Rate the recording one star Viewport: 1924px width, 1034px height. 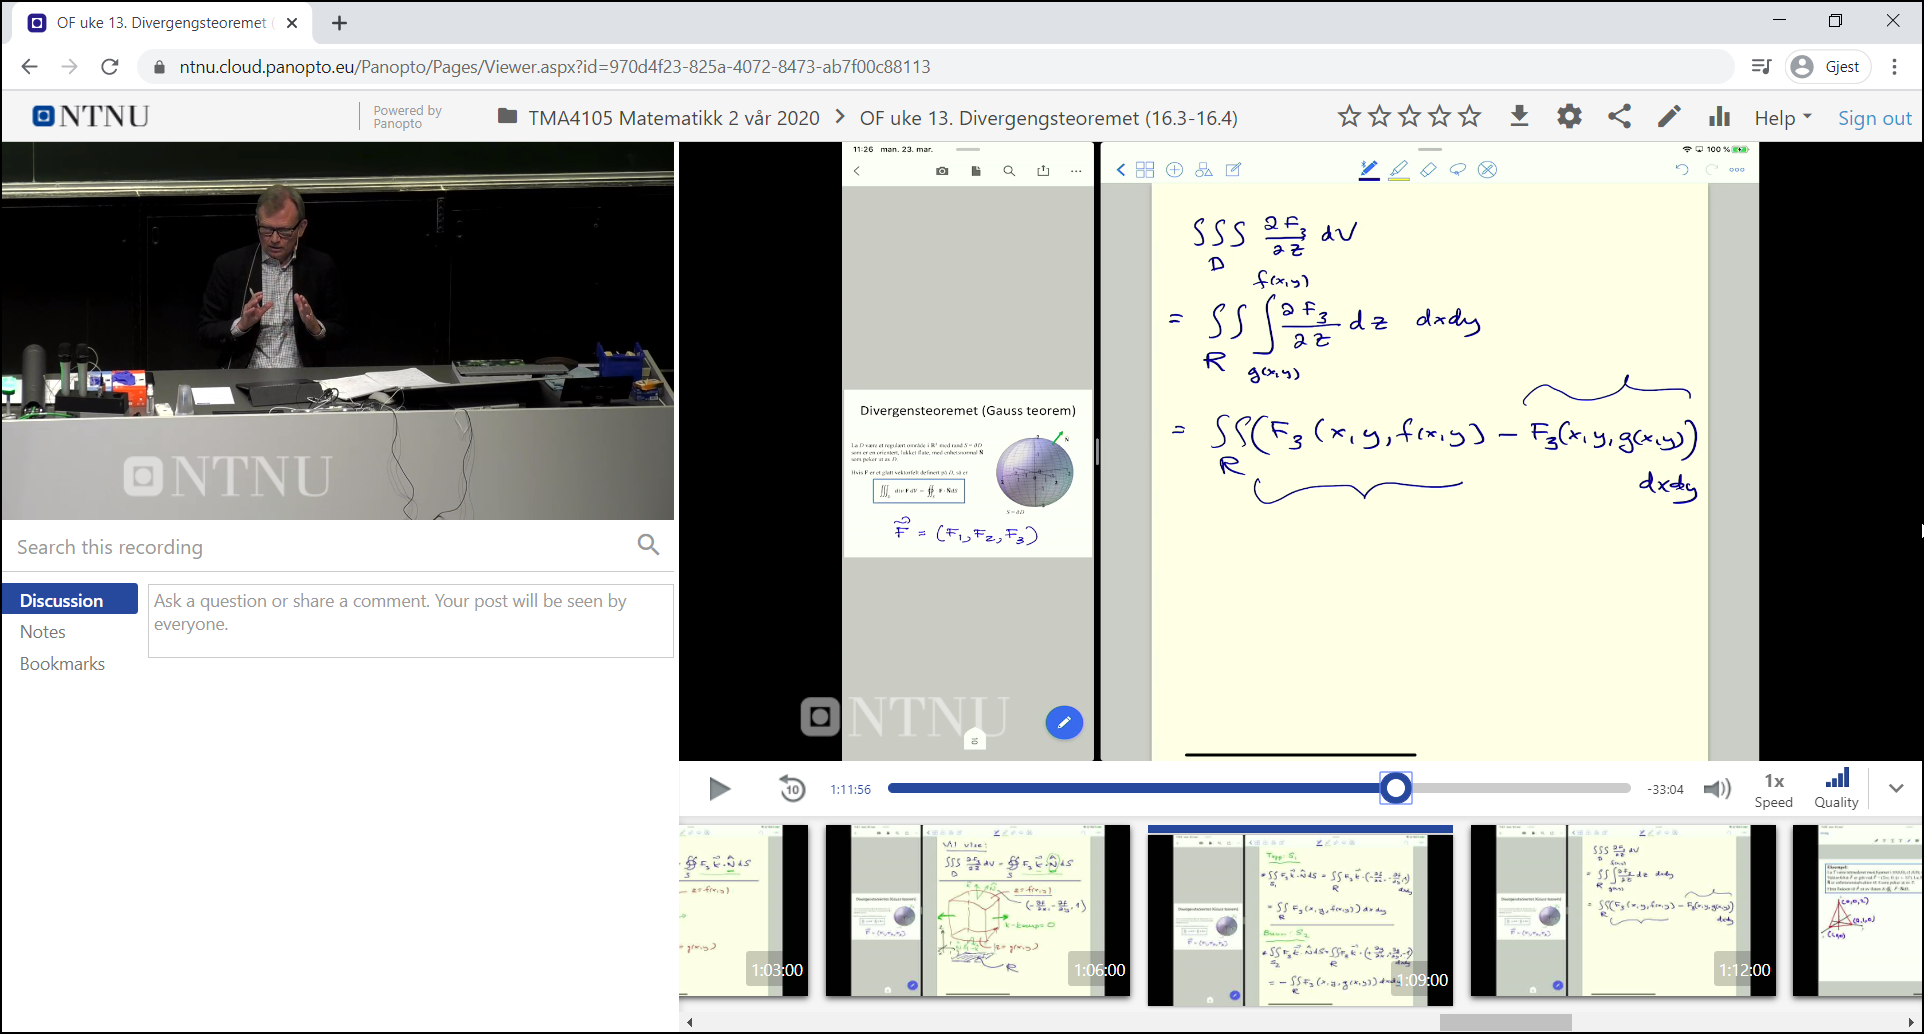1349,117
